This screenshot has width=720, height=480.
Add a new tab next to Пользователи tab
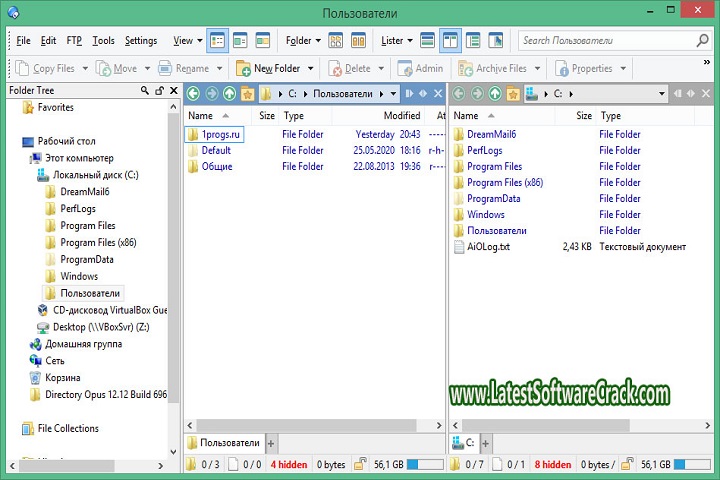[270, 442]
